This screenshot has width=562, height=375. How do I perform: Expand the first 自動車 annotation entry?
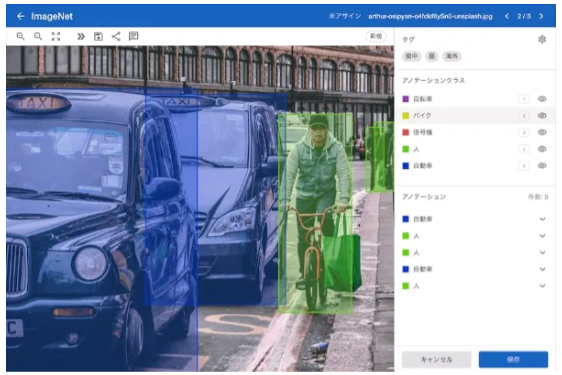pos(542,219)
